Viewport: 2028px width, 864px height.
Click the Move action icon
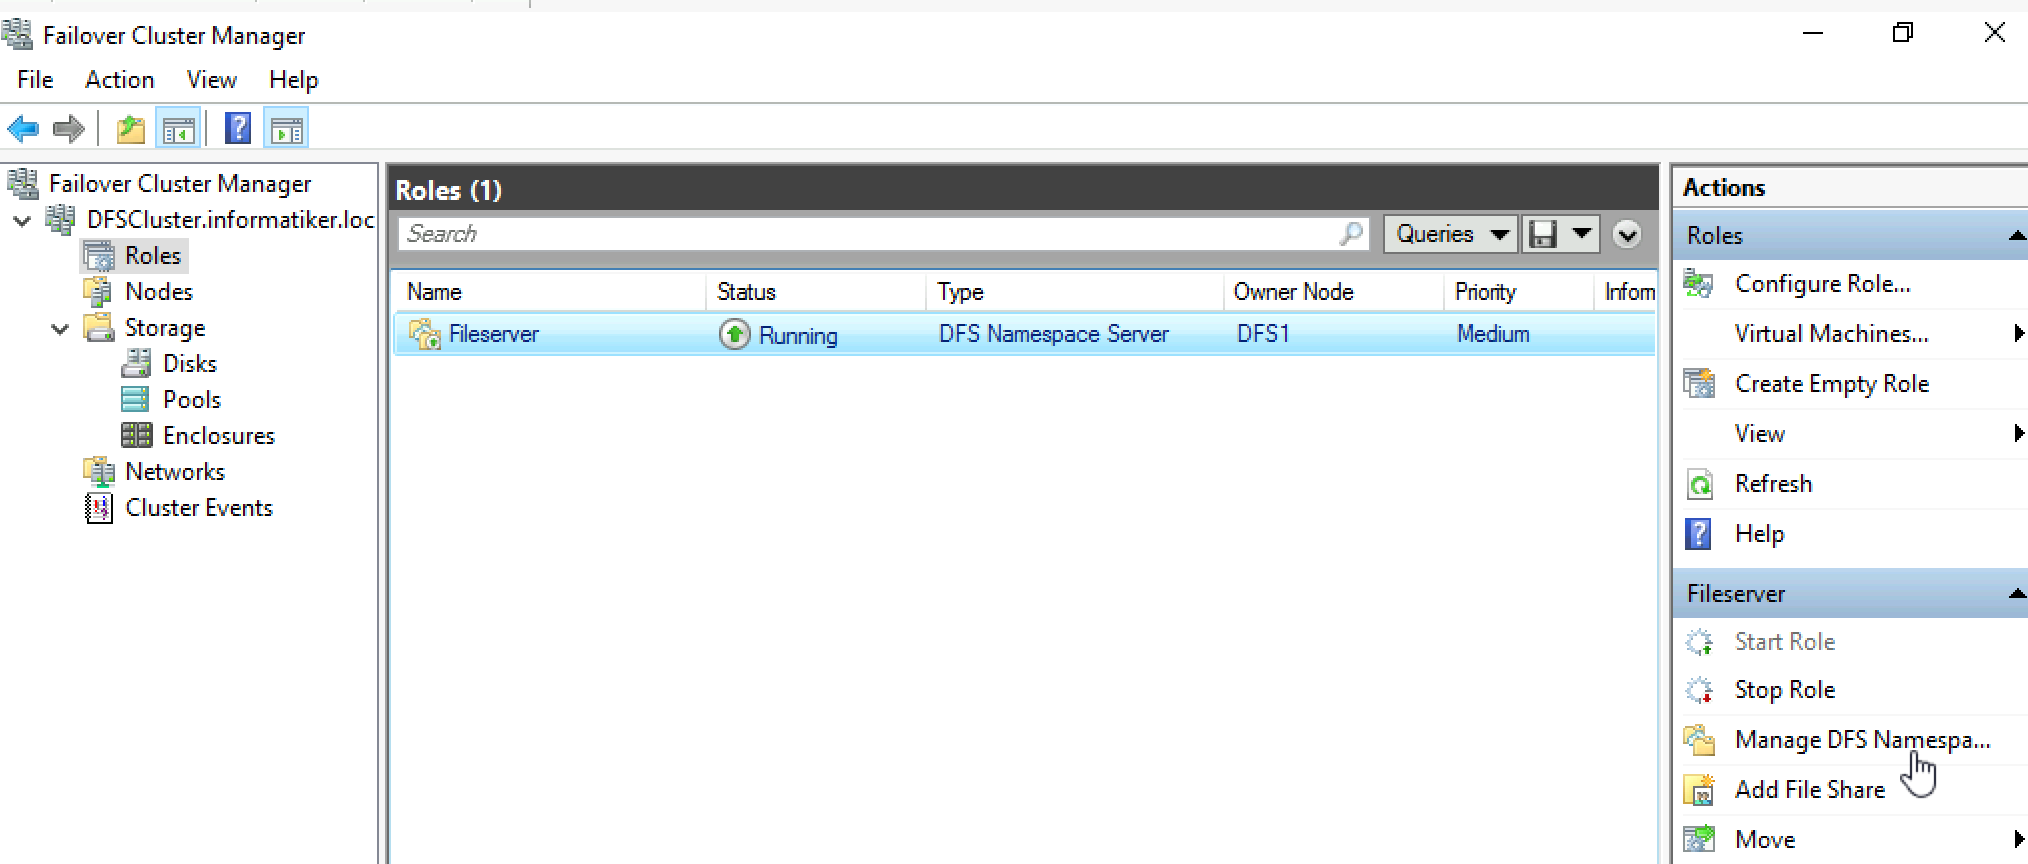coord(1699,840)
